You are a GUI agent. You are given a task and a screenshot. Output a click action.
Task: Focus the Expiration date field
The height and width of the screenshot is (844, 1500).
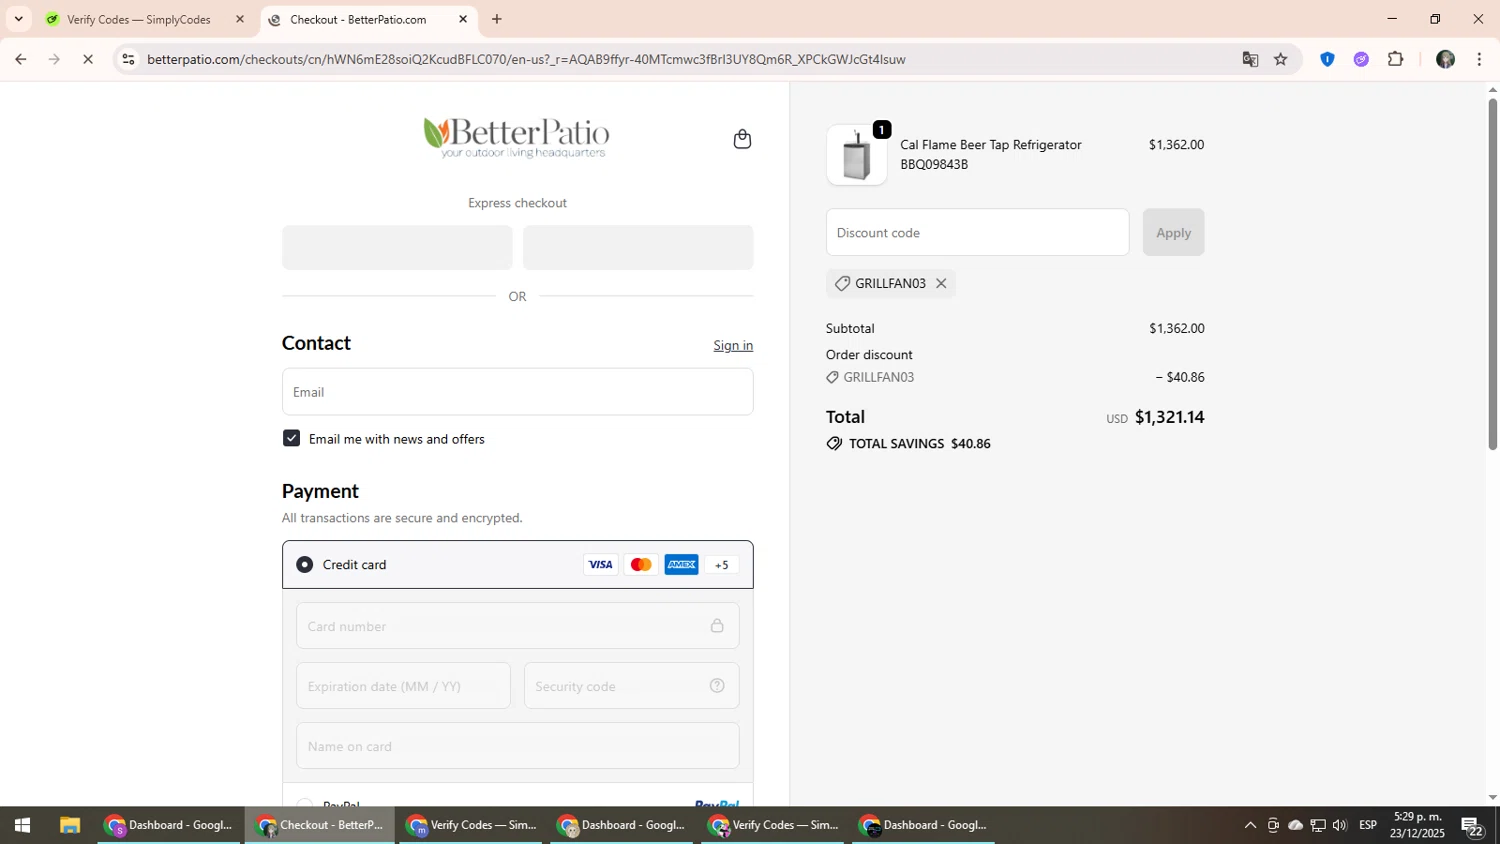tap(403, 686)
